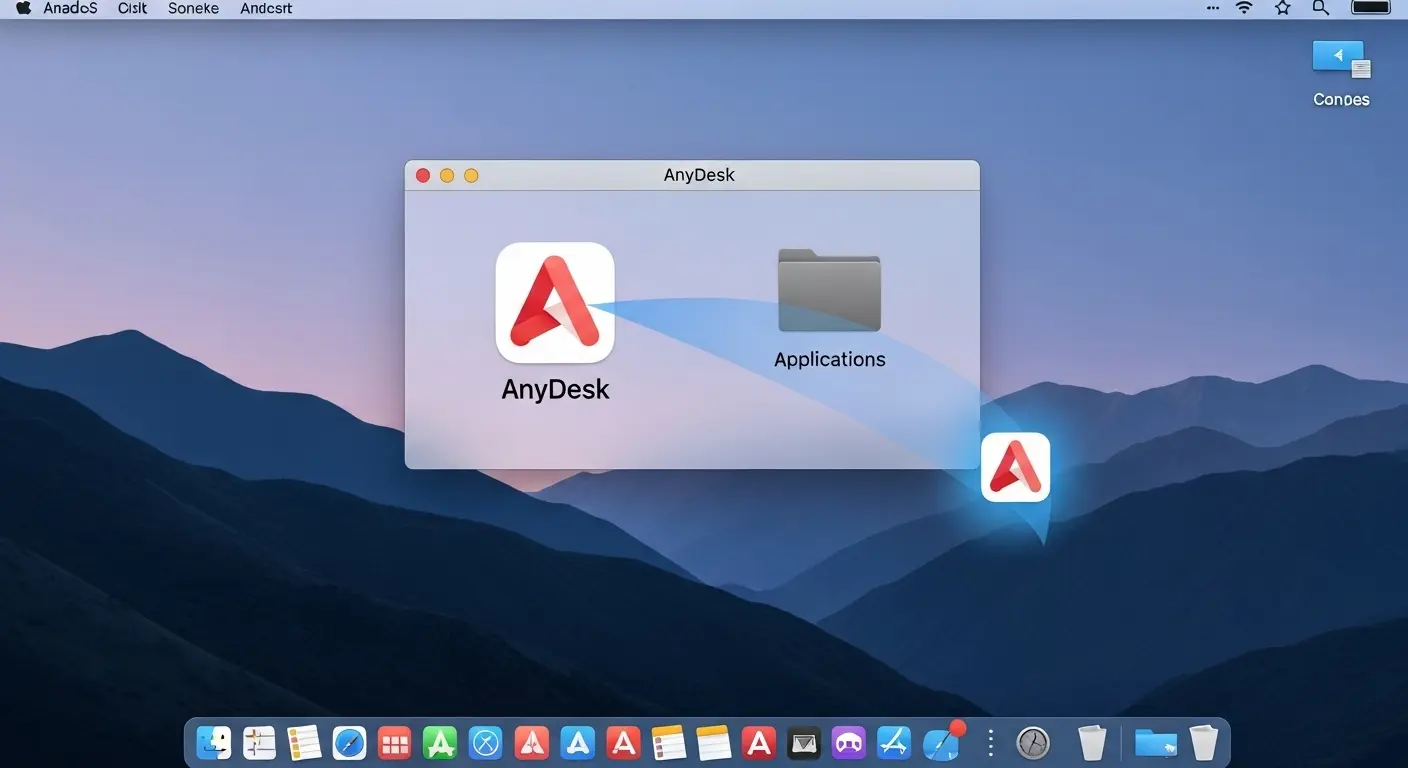Open the Applications folder icon
Viewport: 1408px width, 768px height.
[829, 290]
